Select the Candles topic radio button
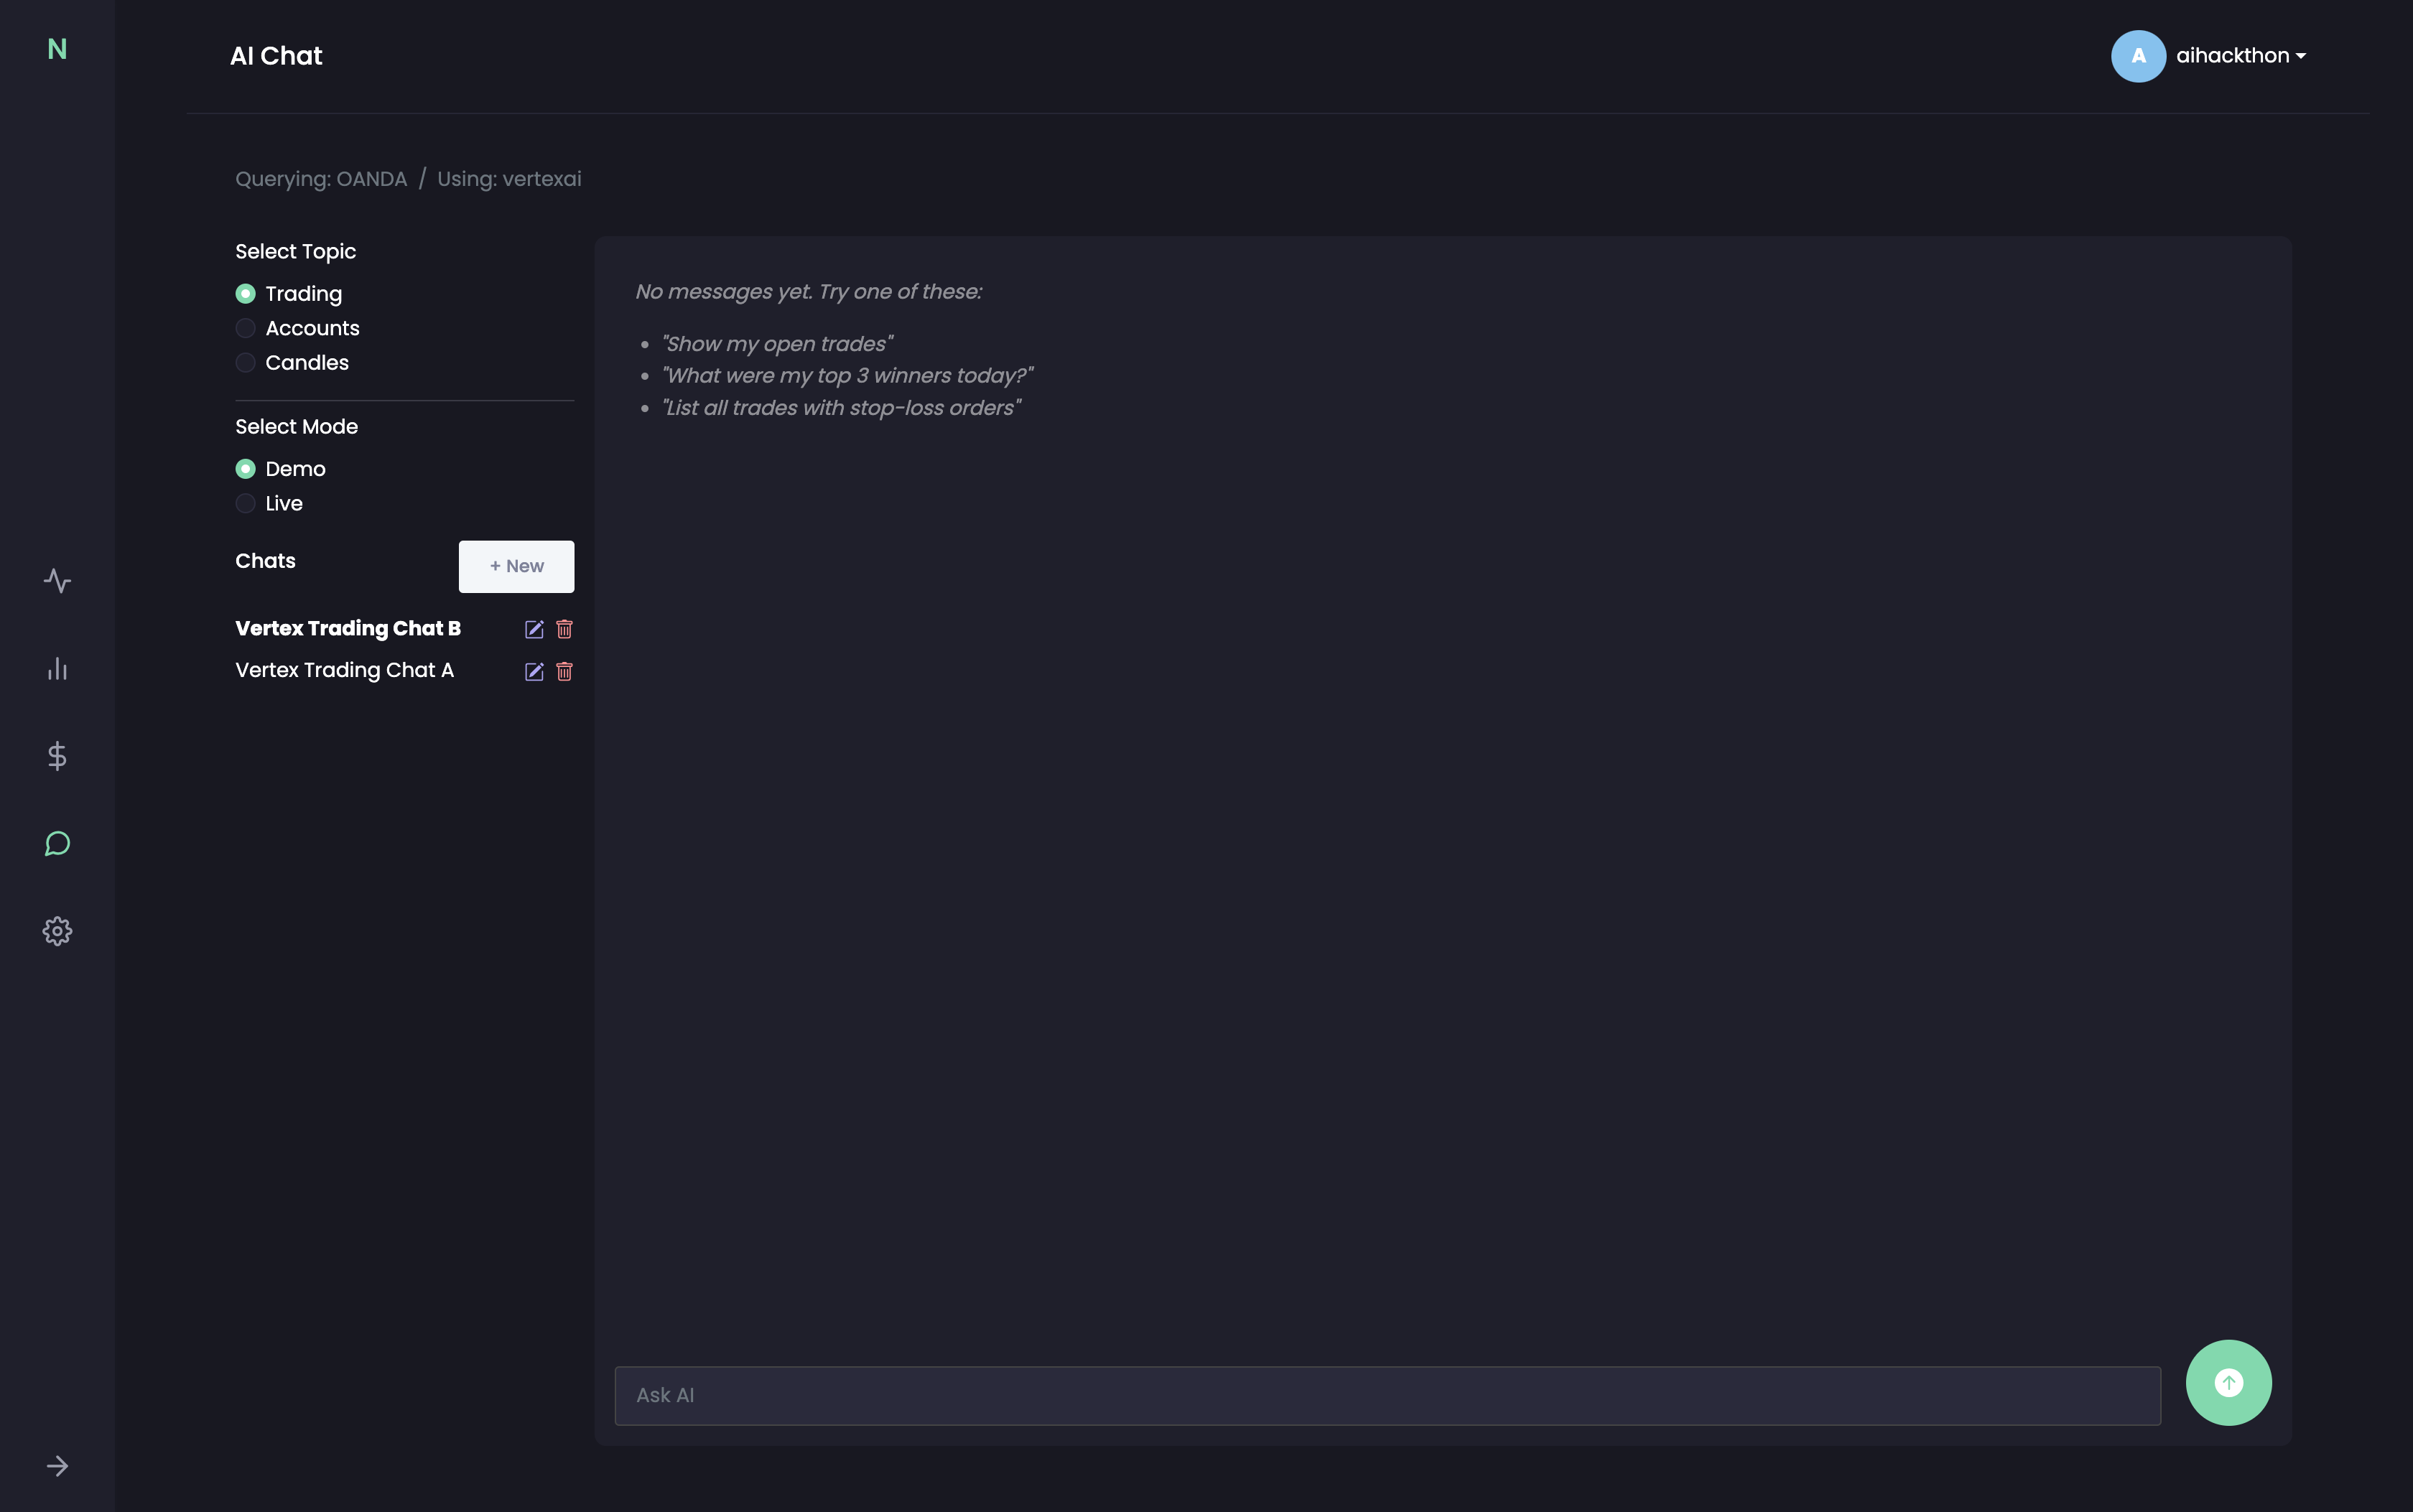 click(245, 363)
